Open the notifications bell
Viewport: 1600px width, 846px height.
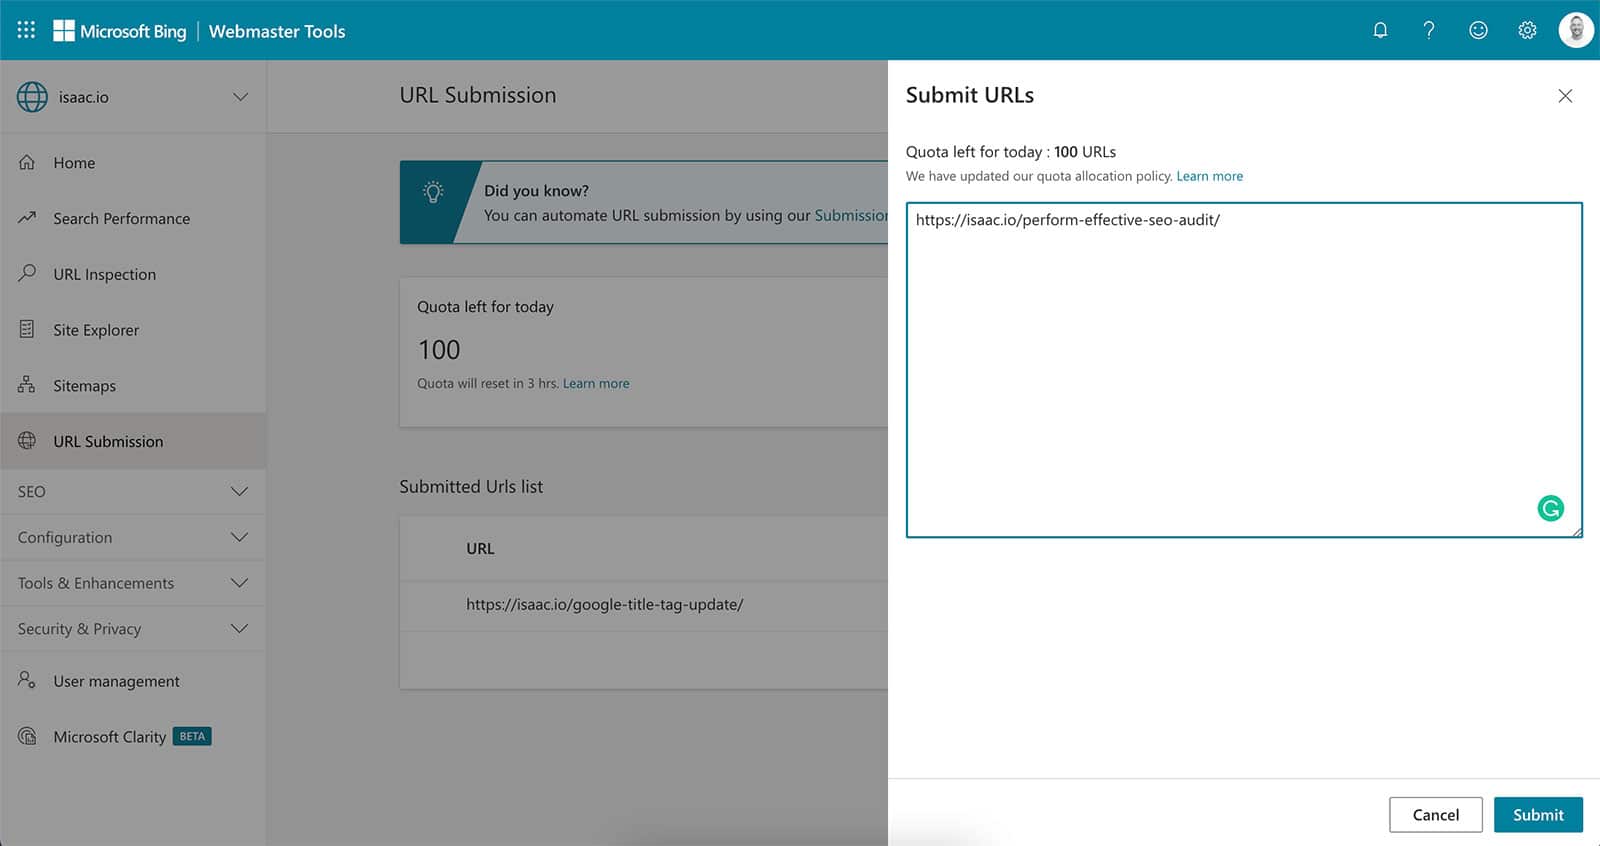coord(1380,30)
